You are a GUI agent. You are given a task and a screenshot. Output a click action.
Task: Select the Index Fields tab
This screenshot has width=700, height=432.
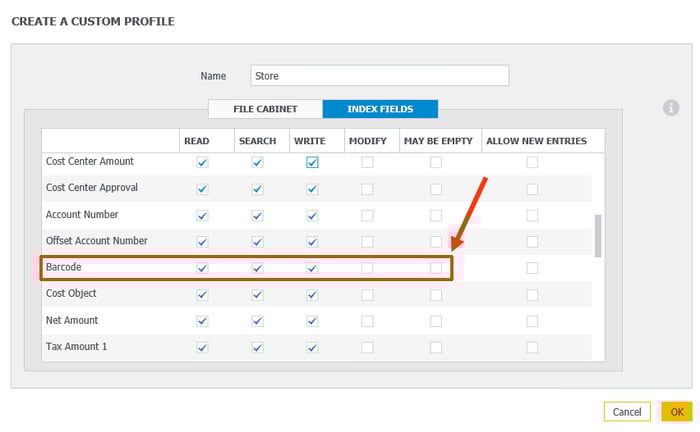tap(381, 109)
